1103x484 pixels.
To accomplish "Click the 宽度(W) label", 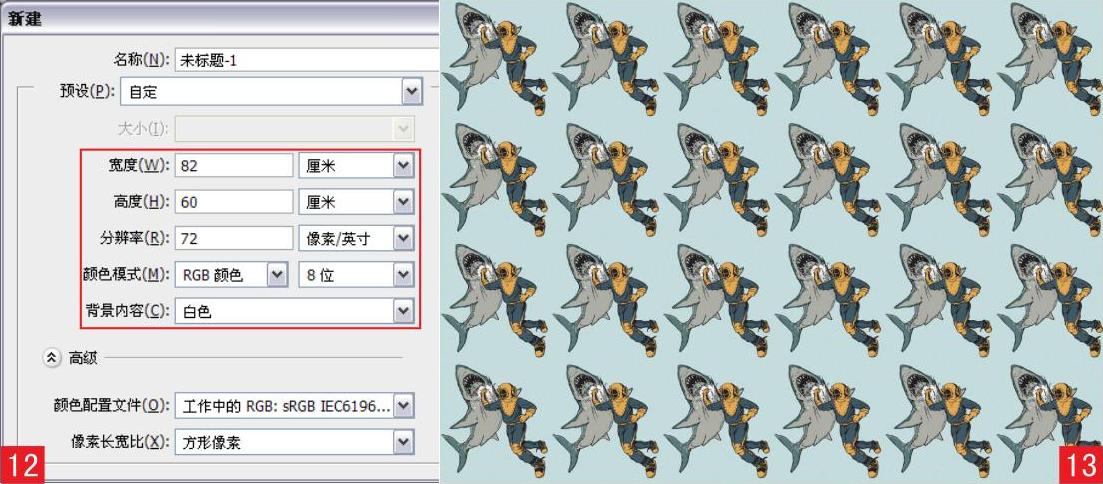I will (137, 166).
